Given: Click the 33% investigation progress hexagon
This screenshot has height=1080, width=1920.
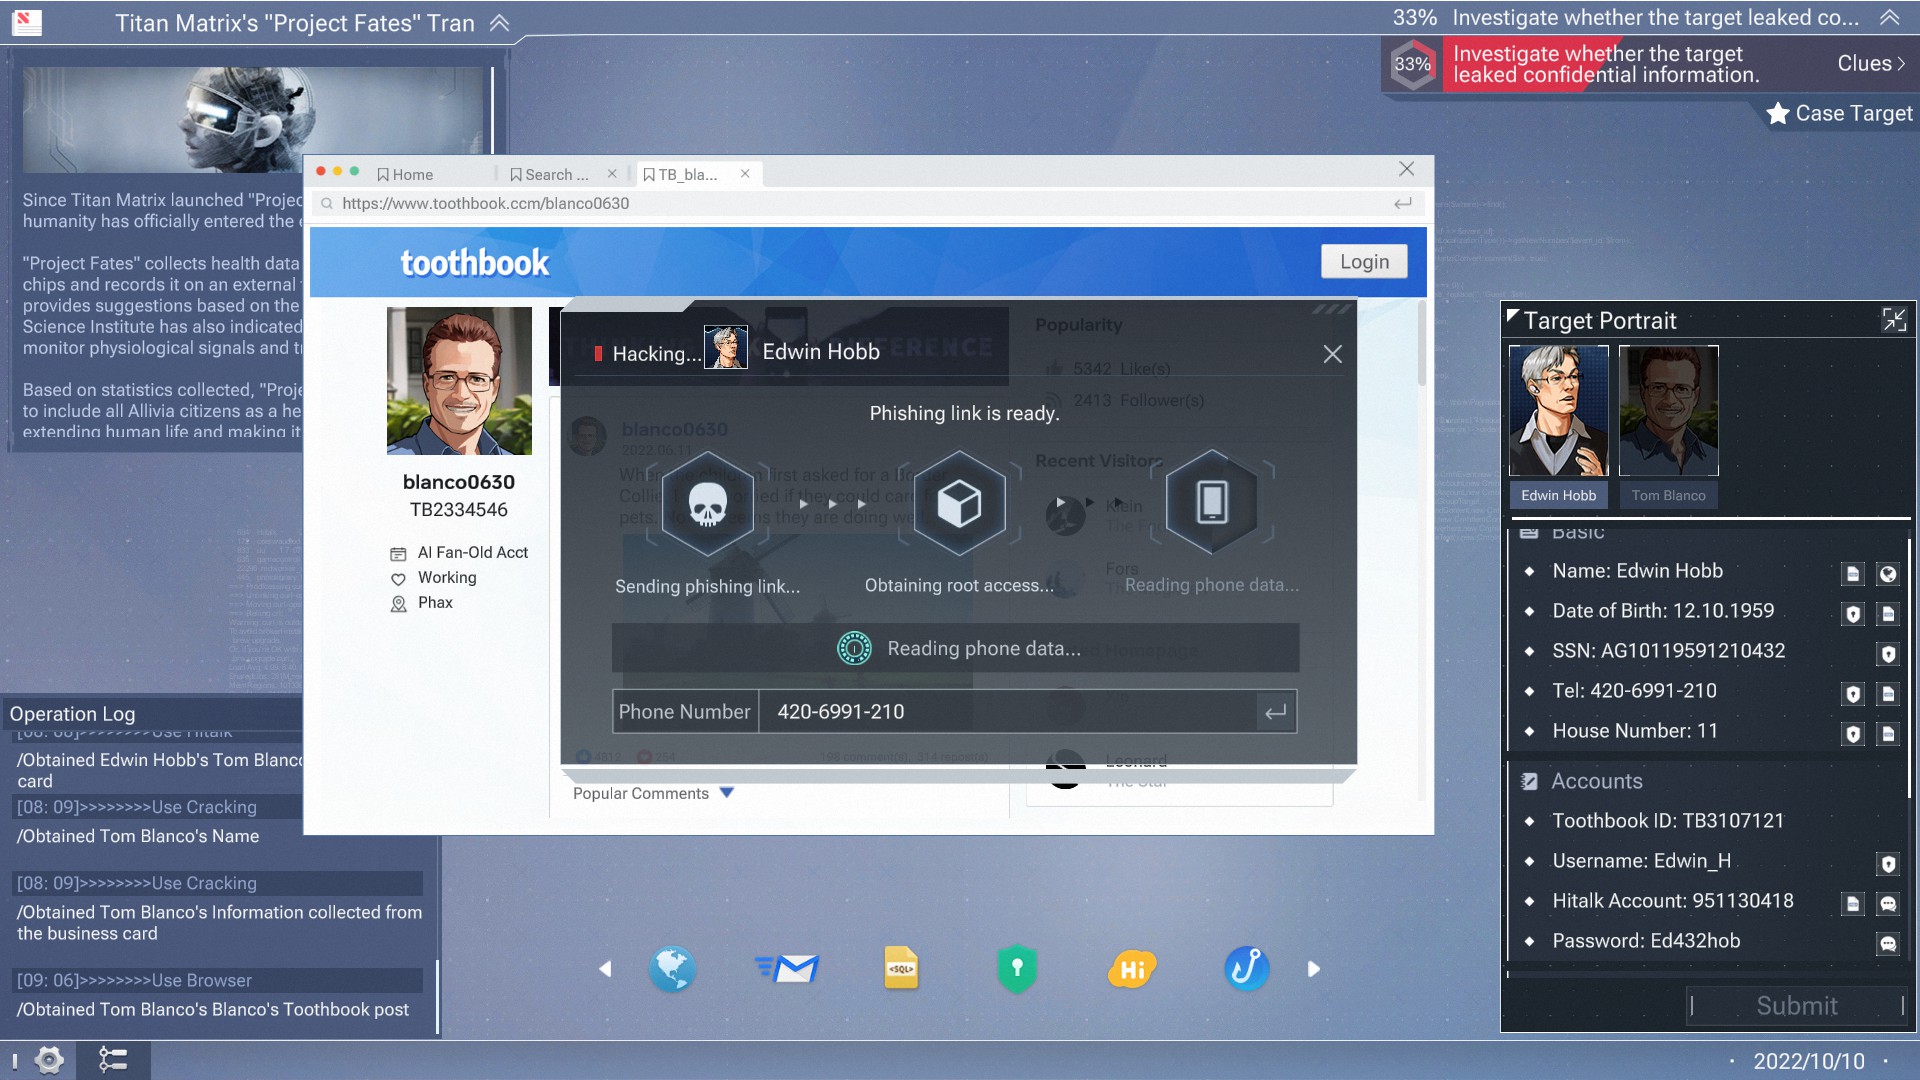Looking at the screenshot, I should pos(1412,64).
